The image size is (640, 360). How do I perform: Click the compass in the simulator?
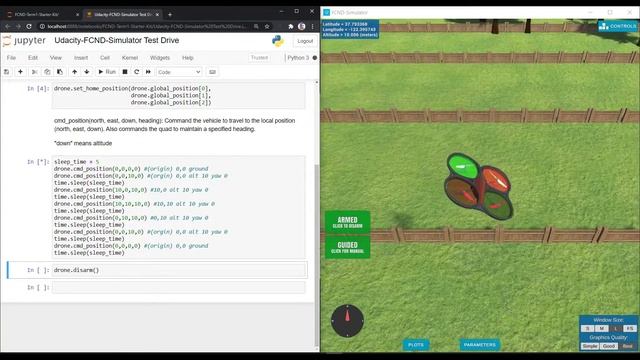click(x=347, y=321)
